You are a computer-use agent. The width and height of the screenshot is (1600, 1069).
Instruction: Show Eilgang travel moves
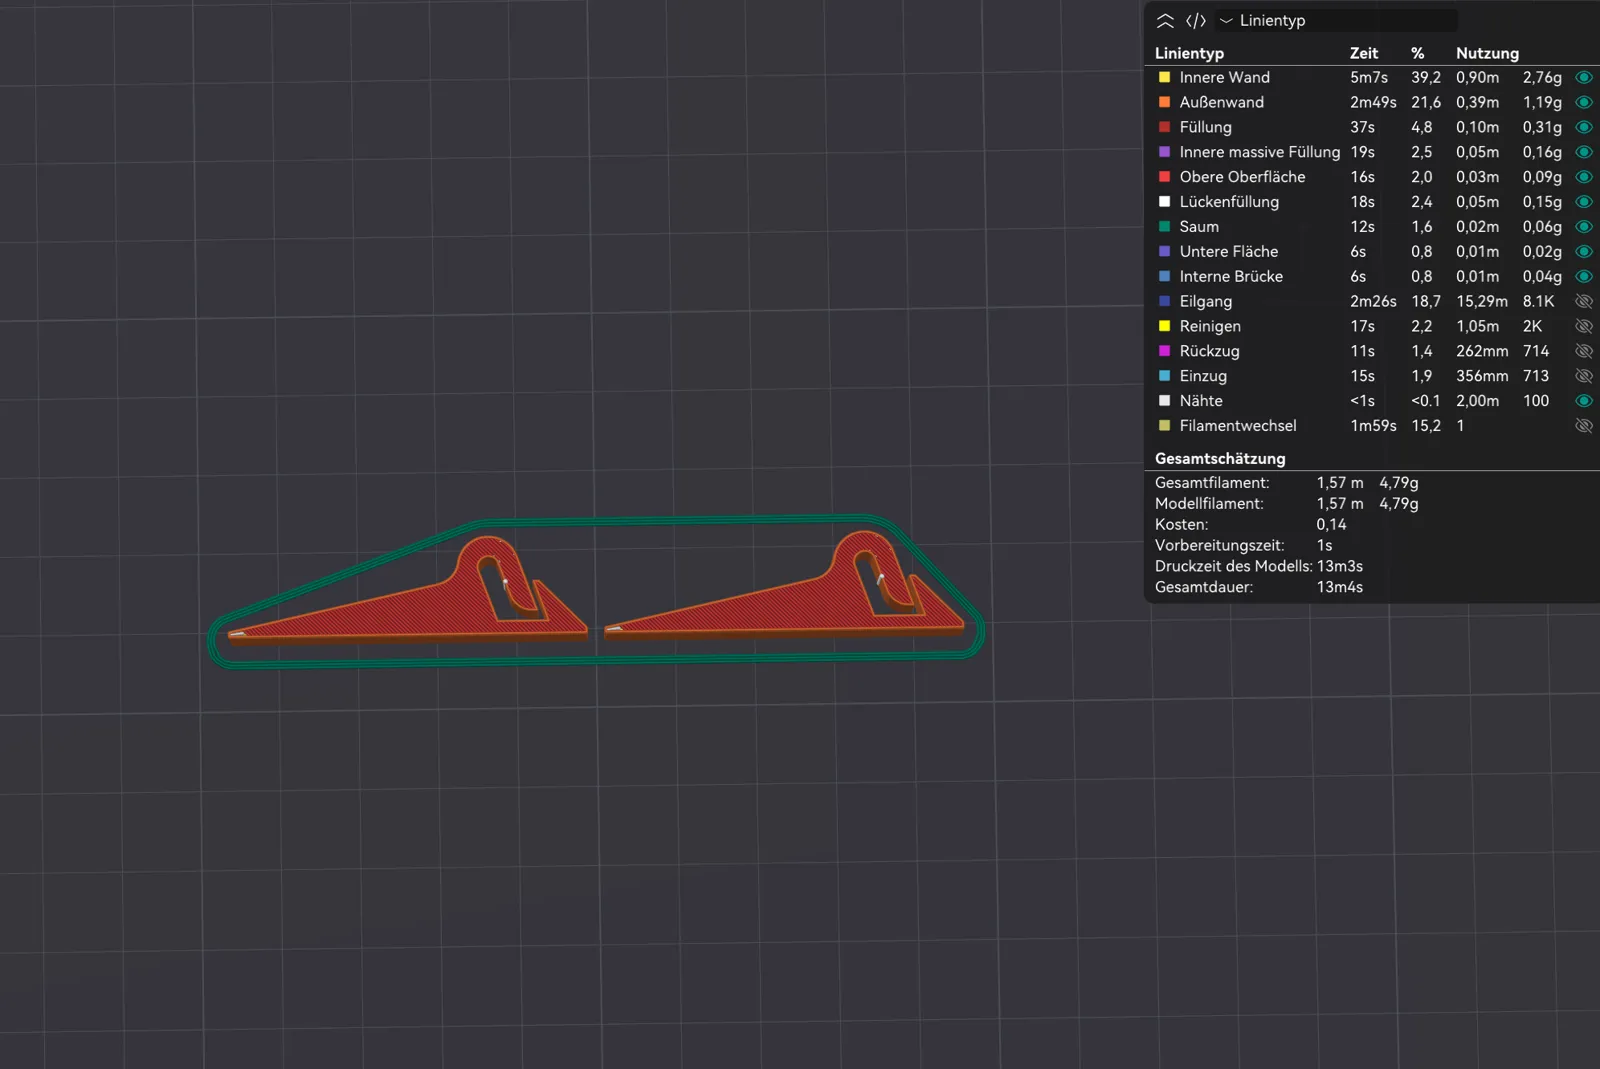[1584, 301]
